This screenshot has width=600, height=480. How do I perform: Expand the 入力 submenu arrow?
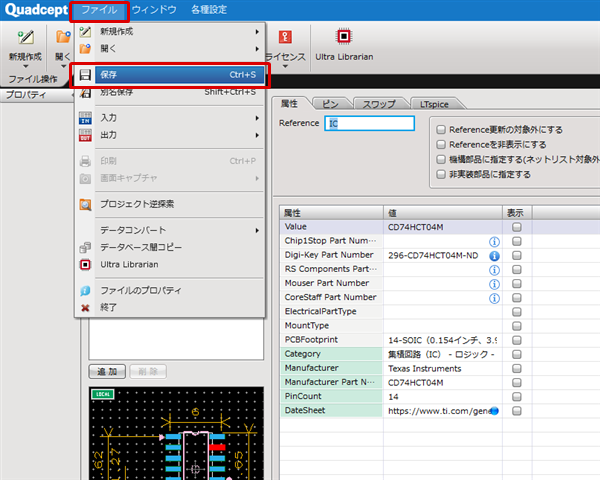tap(257, 118)
